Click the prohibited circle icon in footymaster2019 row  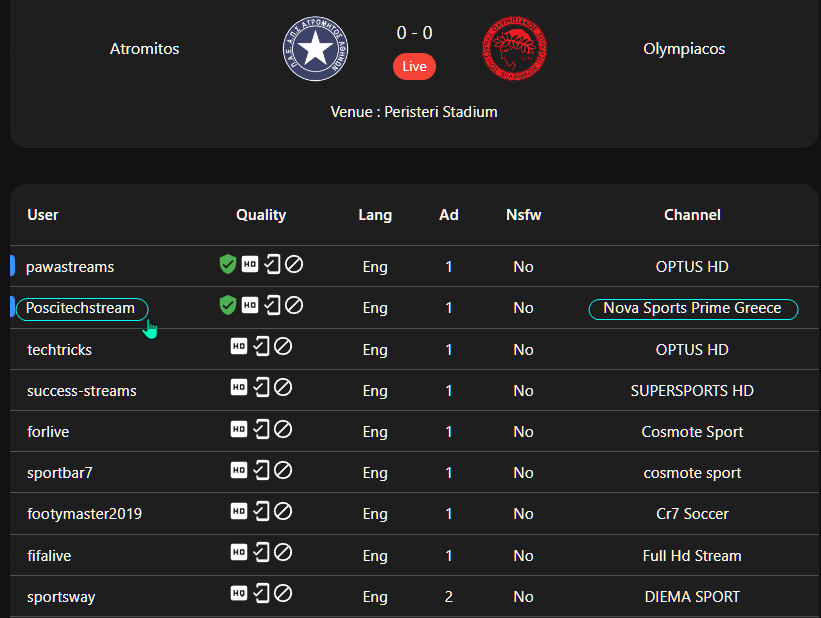click(283, 511)
